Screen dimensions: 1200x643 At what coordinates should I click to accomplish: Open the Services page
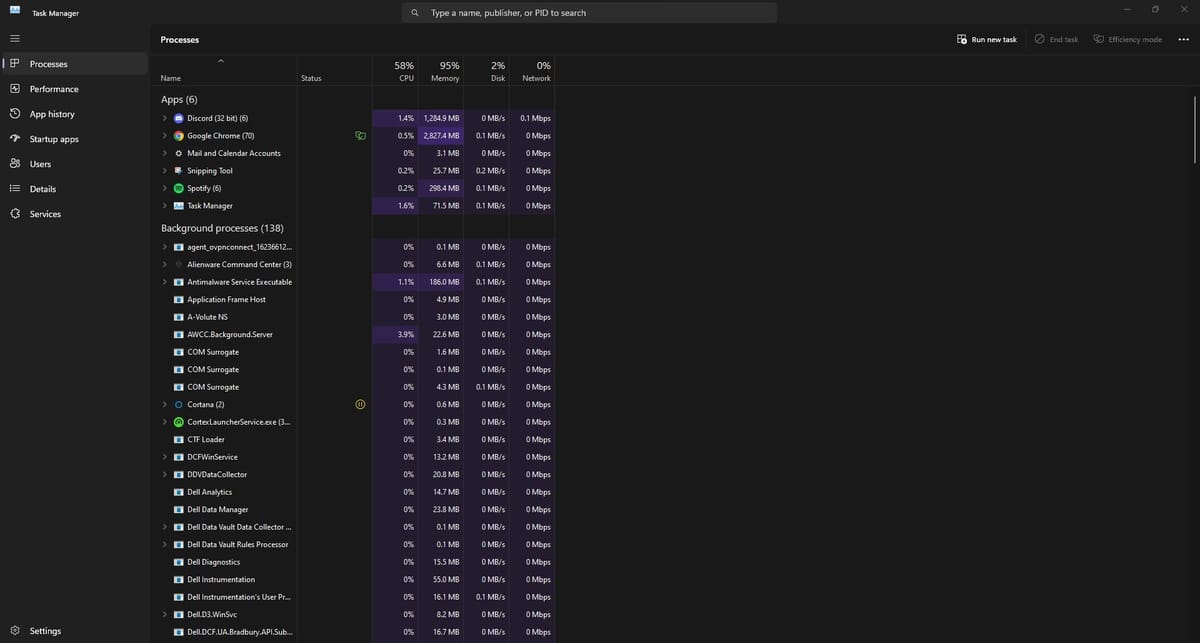point(44,214)
